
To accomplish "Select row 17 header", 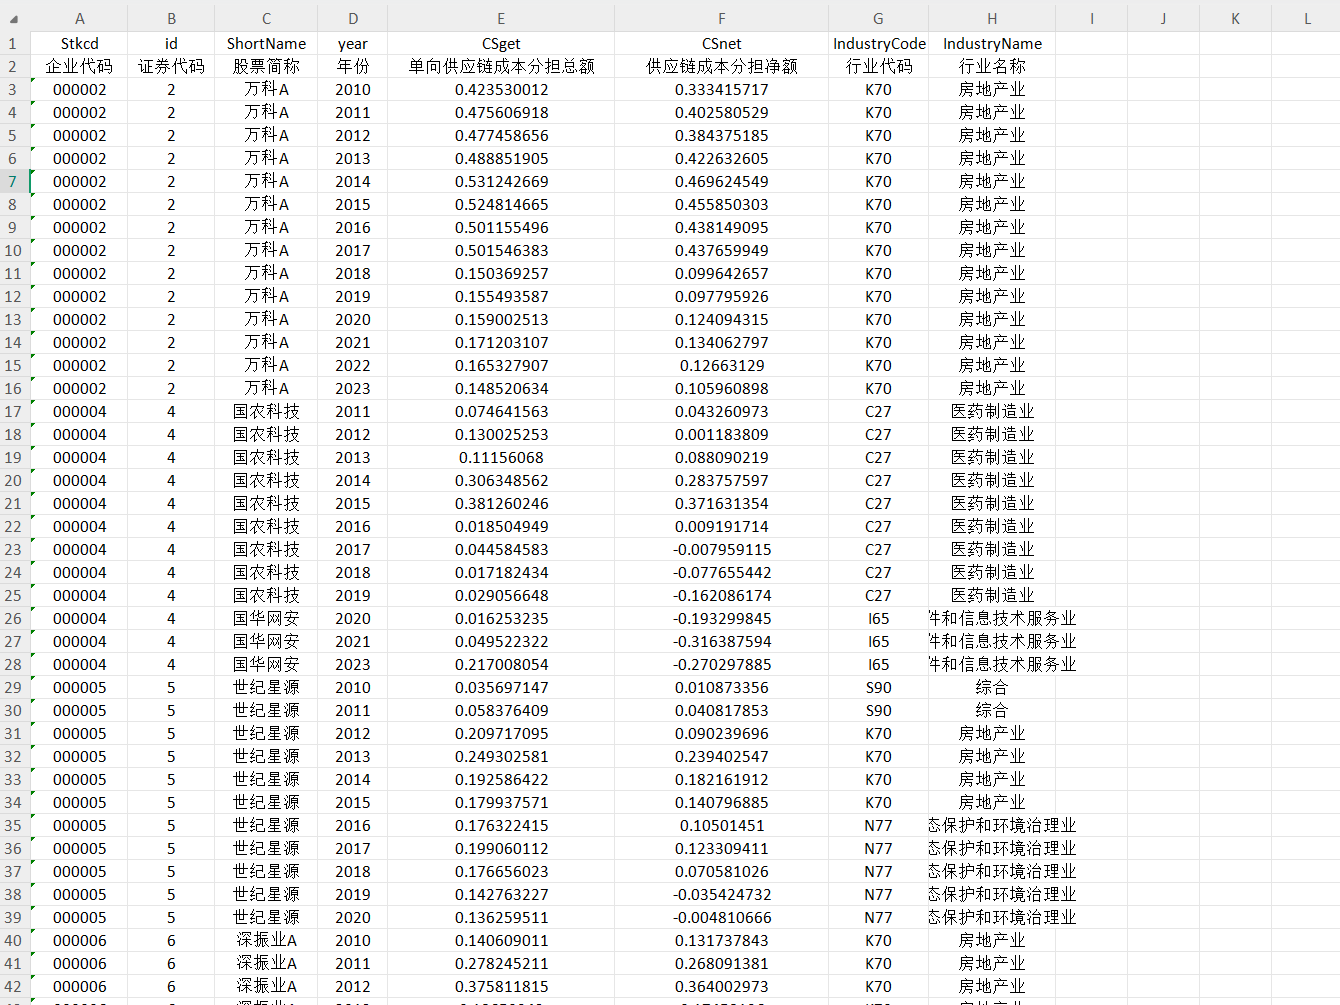I will point(14,411).
